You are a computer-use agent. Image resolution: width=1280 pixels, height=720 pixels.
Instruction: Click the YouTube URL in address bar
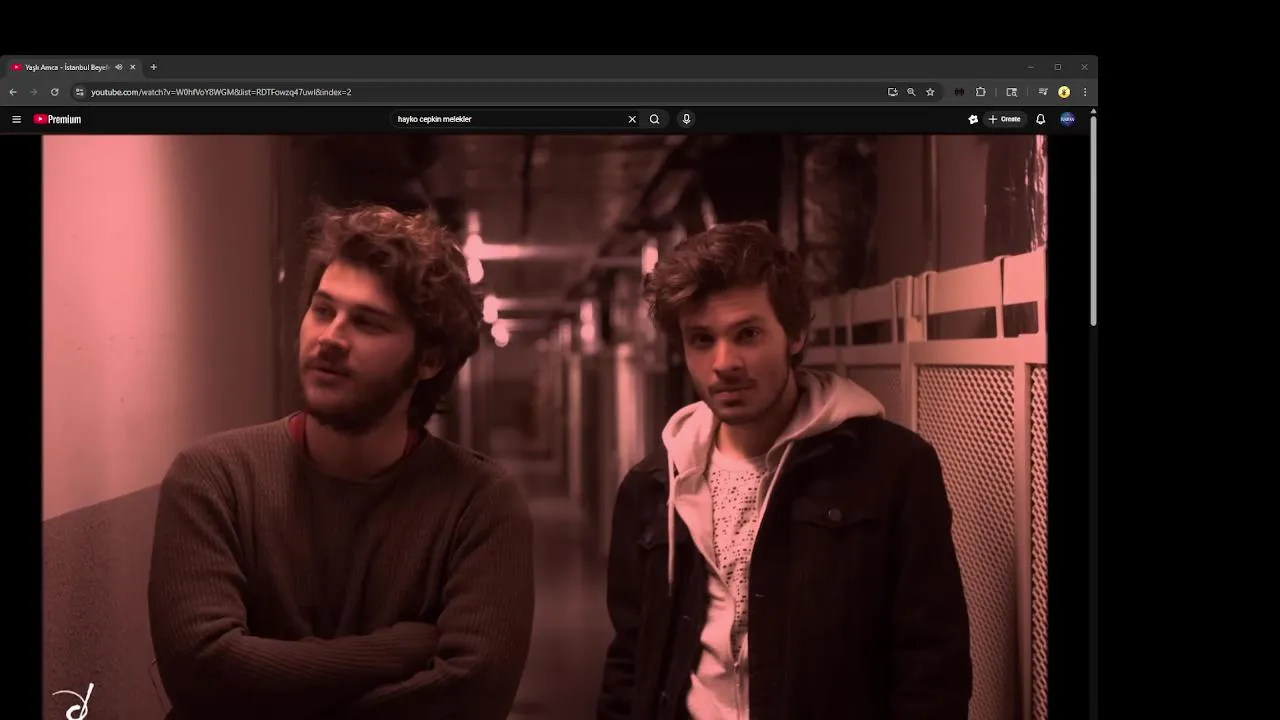click(221, 92)
